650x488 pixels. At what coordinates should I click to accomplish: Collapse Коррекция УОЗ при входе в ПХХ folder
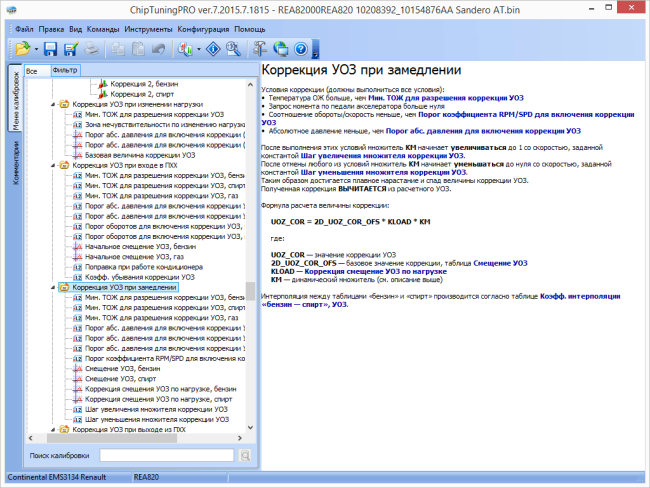click(53, 165)
